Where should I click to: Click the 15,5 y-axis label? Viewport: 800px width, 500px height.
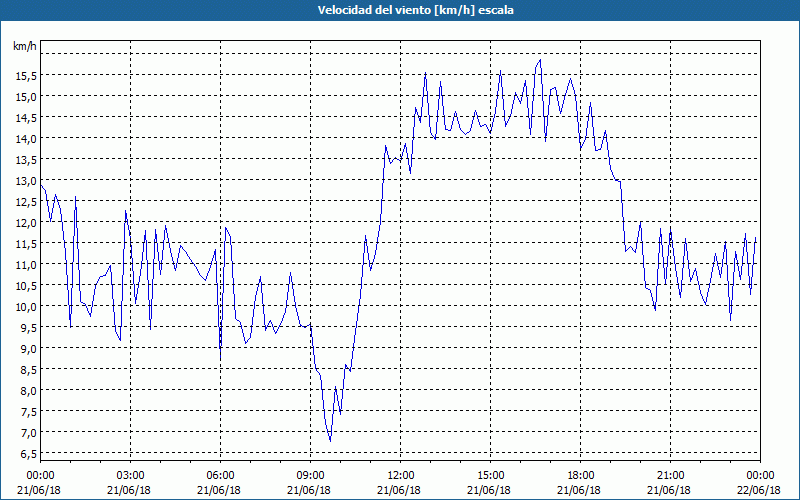point(26,76)
